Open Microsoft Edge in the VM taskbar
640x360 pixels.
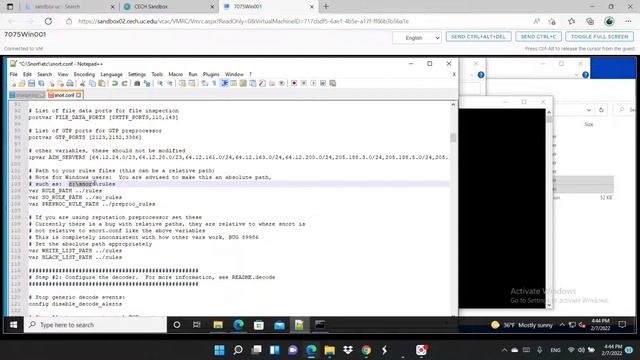(238, 325)
